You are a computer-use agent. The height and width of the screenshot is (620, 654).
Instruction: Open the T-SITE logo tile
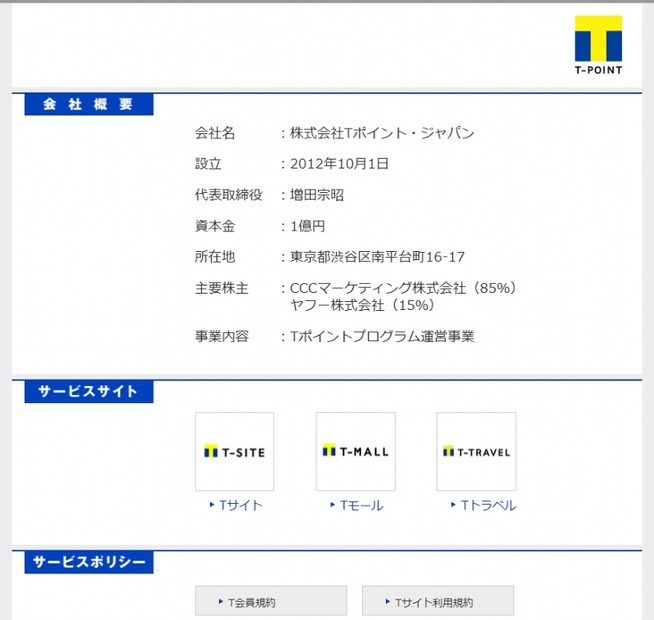[234, 451]
